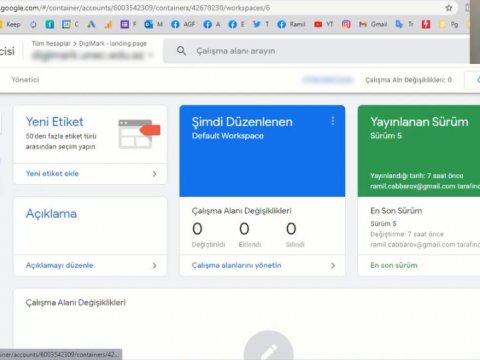Viewport: 480px width, 360px height.
Task: Click the search magnifier icon
Action: (181, 51)
